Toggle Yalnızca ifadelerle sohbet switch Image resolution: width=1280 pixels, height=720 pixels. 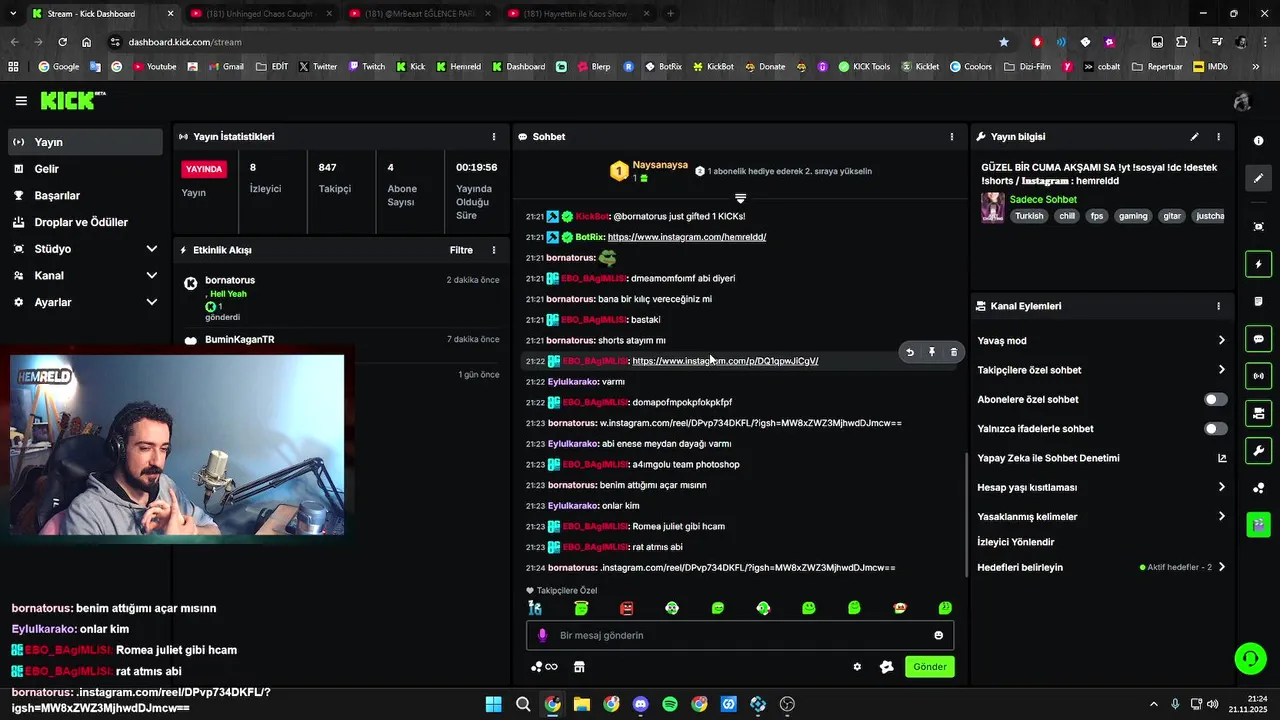point(1215,429)
